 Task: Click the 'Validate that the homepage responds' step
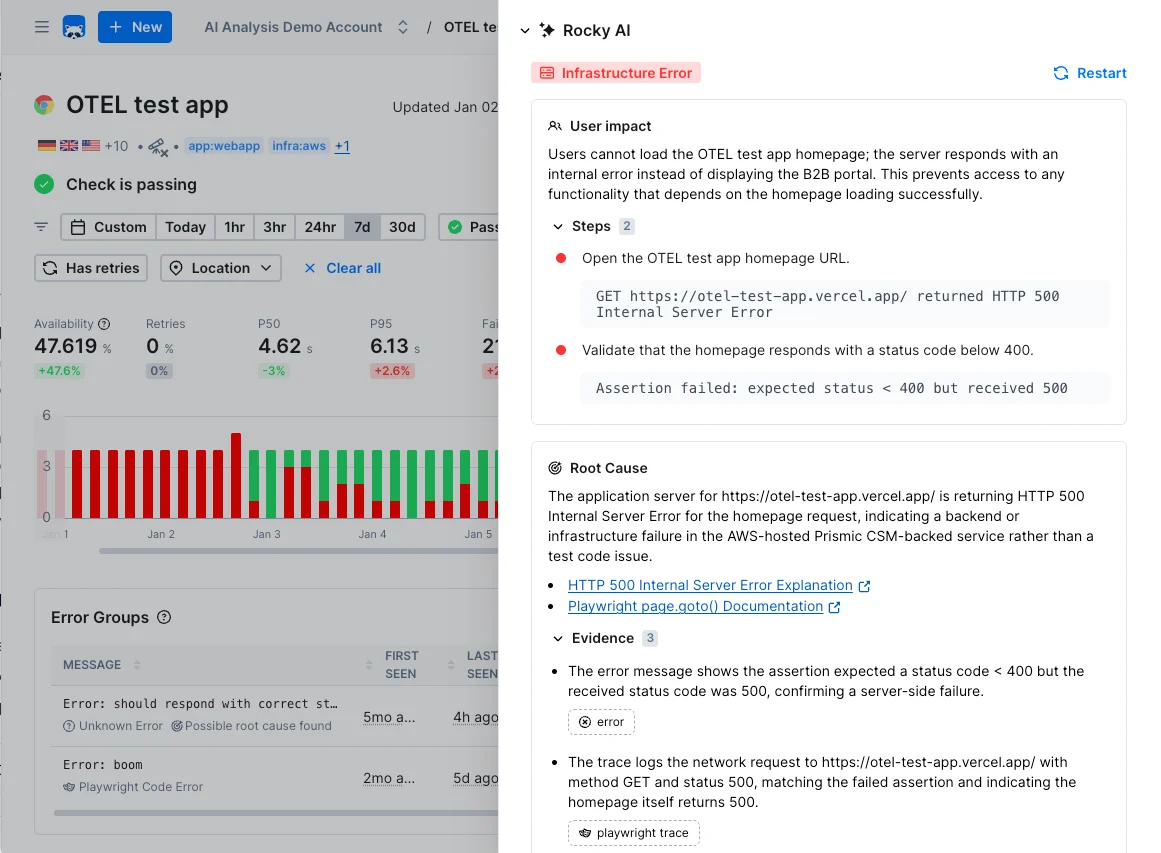click(x=807, y=350)
